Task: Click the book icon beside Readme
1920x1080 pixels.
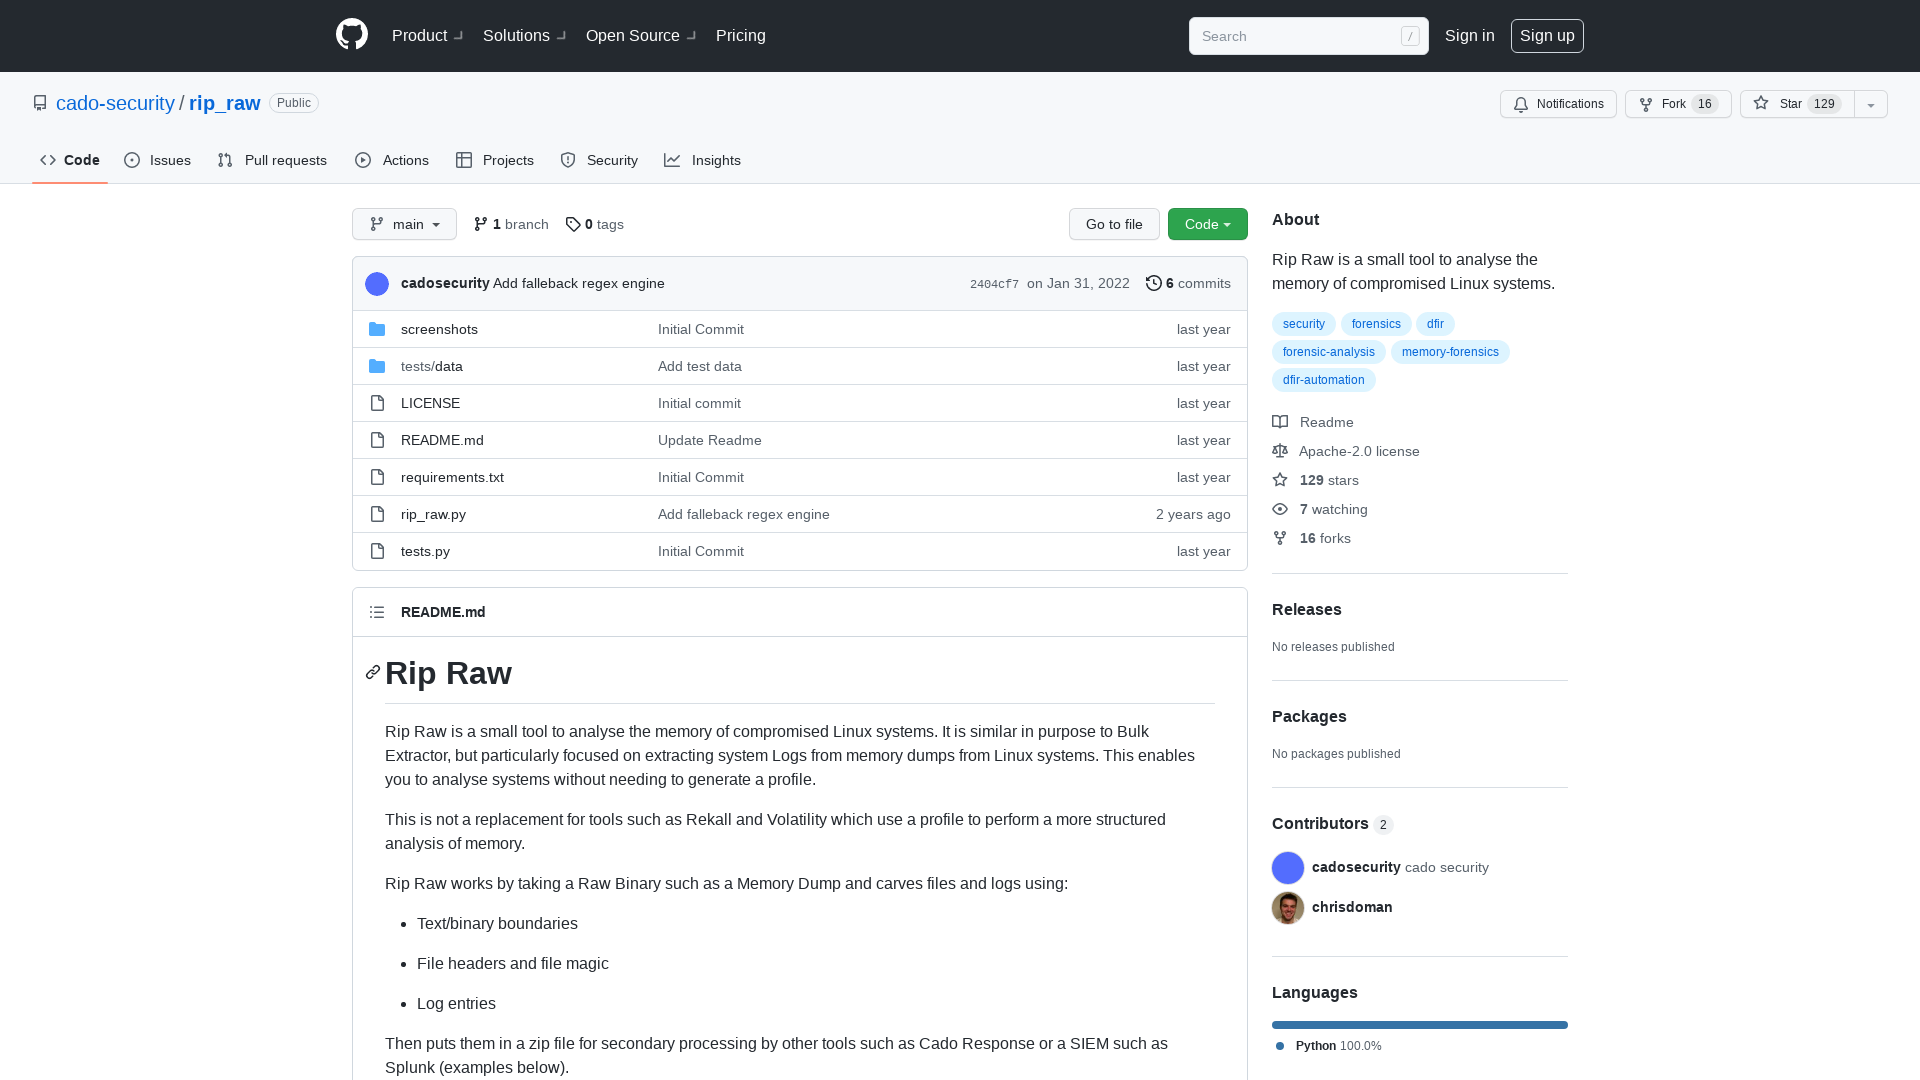Action: click(1280, 422)
